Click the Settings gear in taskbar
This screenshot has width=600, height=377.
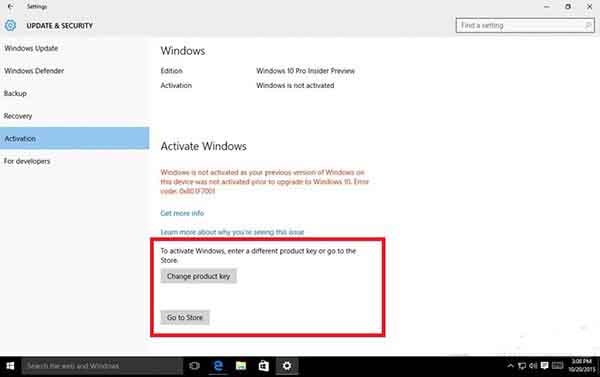[287, 366]
